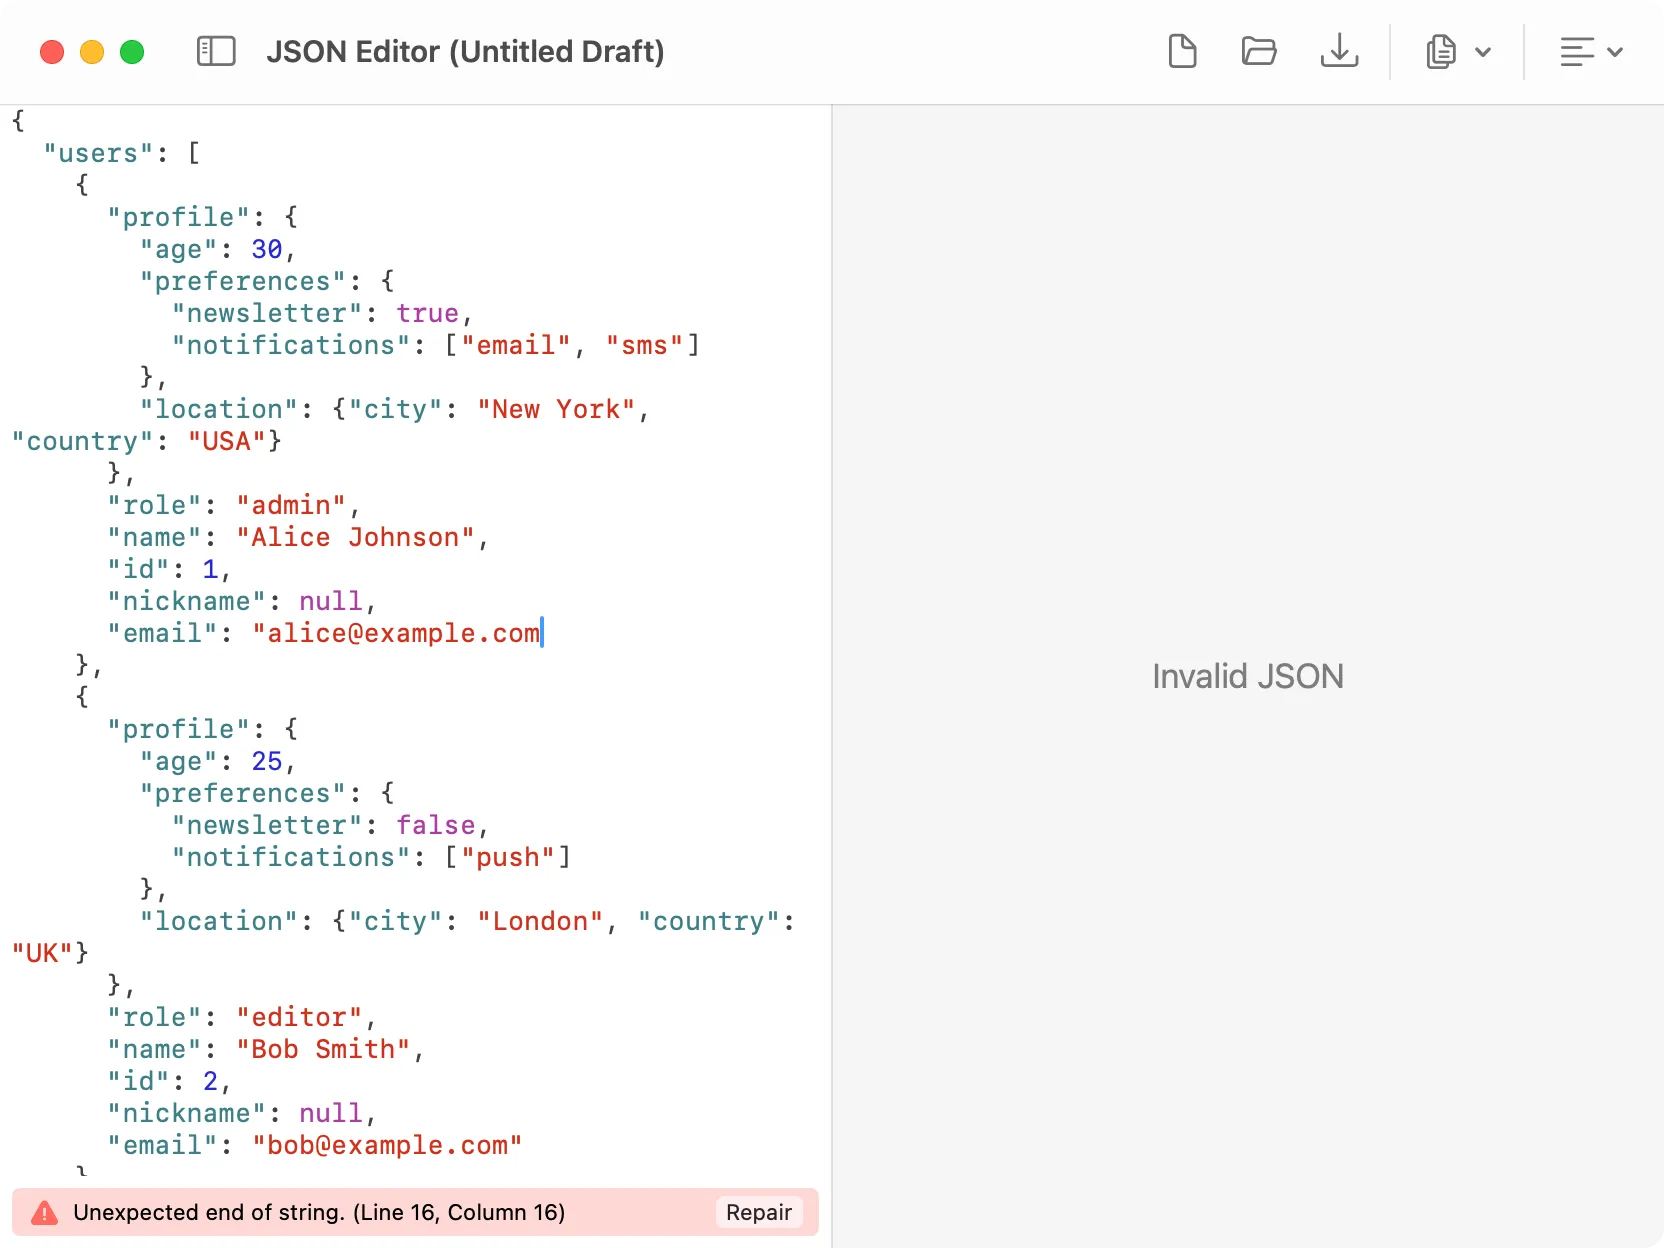Download the current JSON draft

1339,51
